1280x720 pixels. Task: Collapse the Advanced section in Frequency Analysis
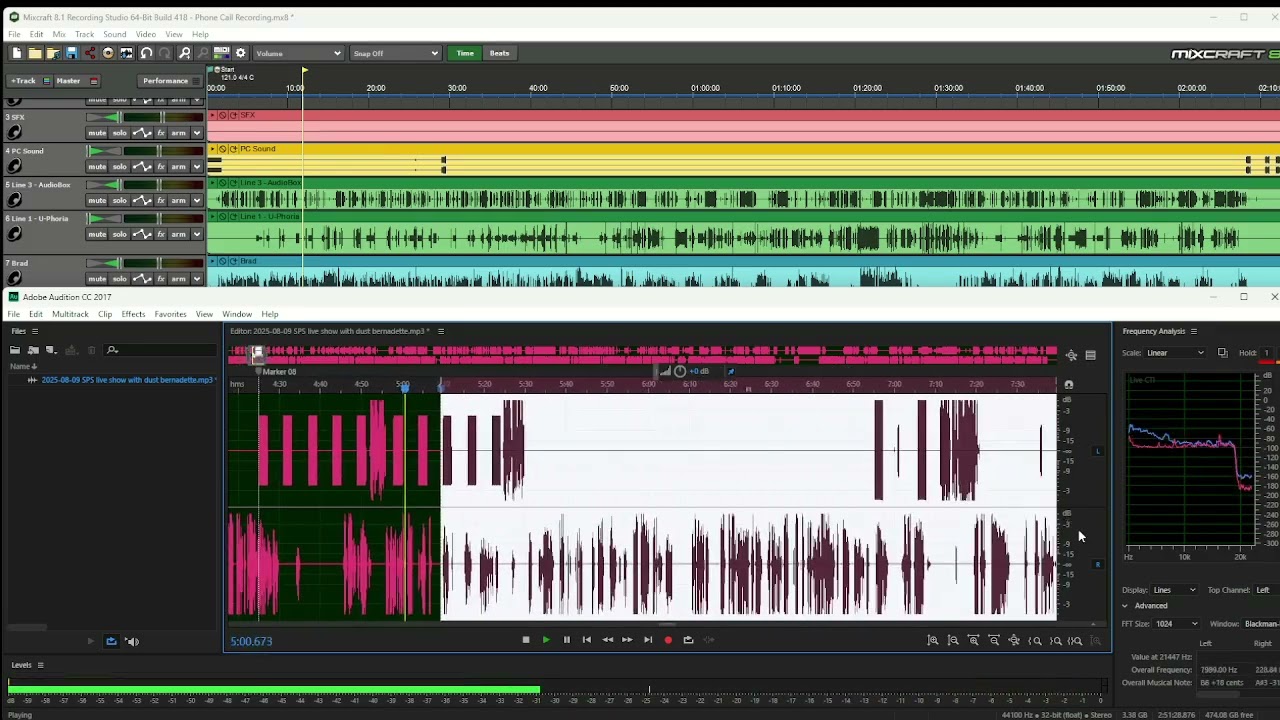tap(1125, 606)
